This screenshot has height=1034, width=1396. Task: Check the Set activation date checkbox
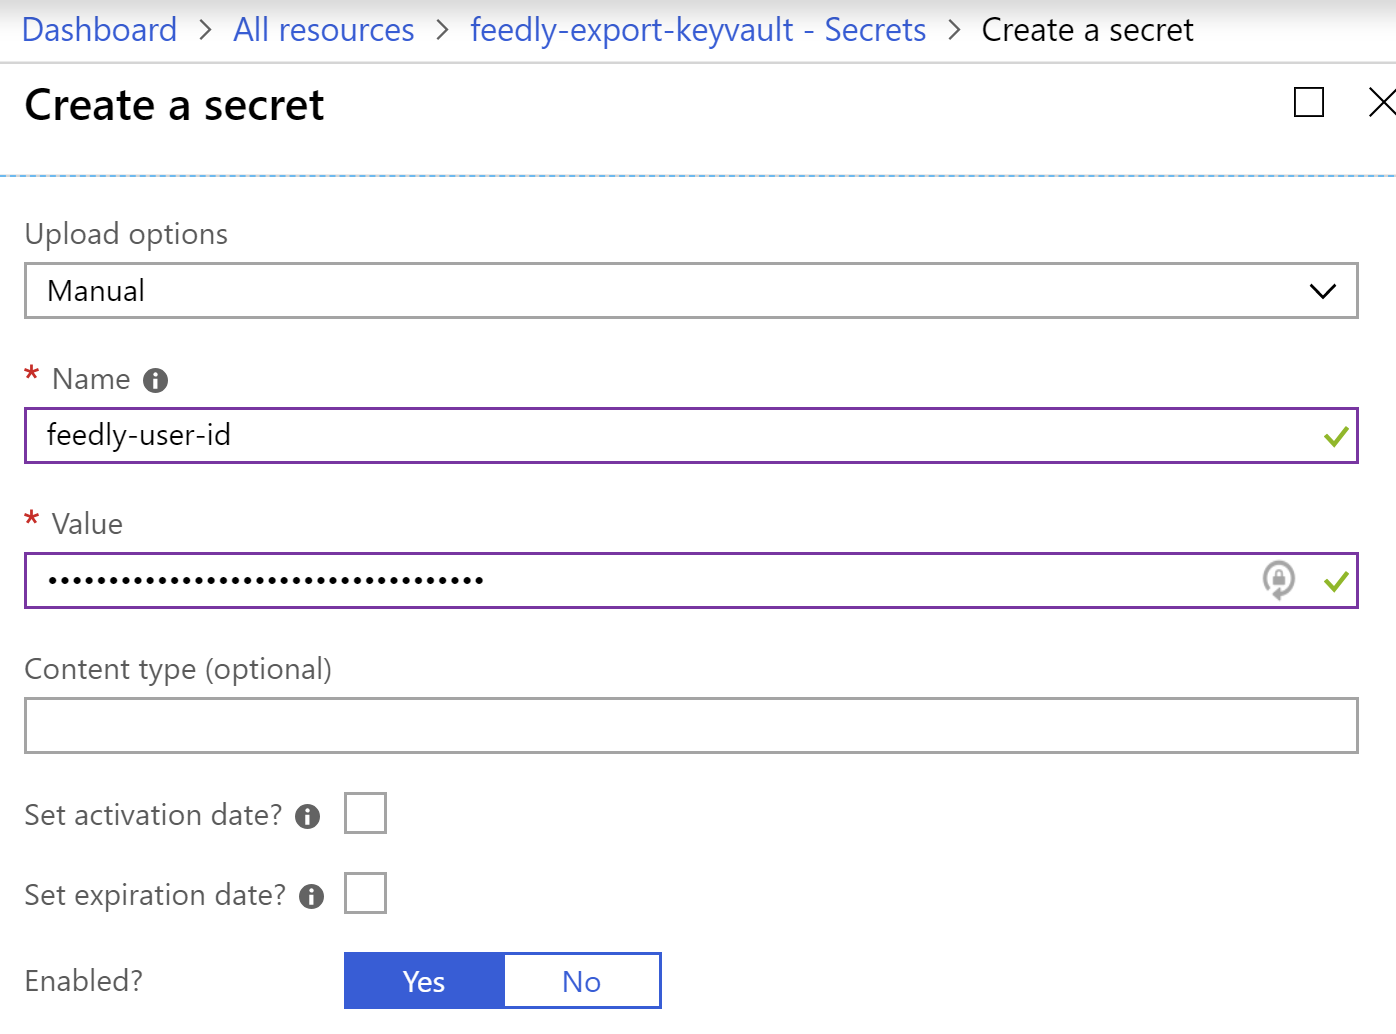365,813
